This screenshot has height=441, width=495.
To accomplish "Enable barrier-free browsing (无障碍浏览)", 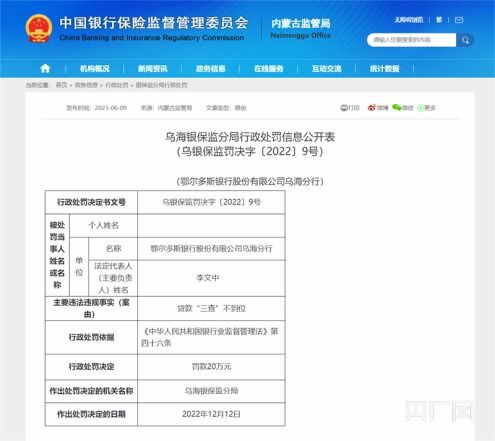I will (408, 20).
